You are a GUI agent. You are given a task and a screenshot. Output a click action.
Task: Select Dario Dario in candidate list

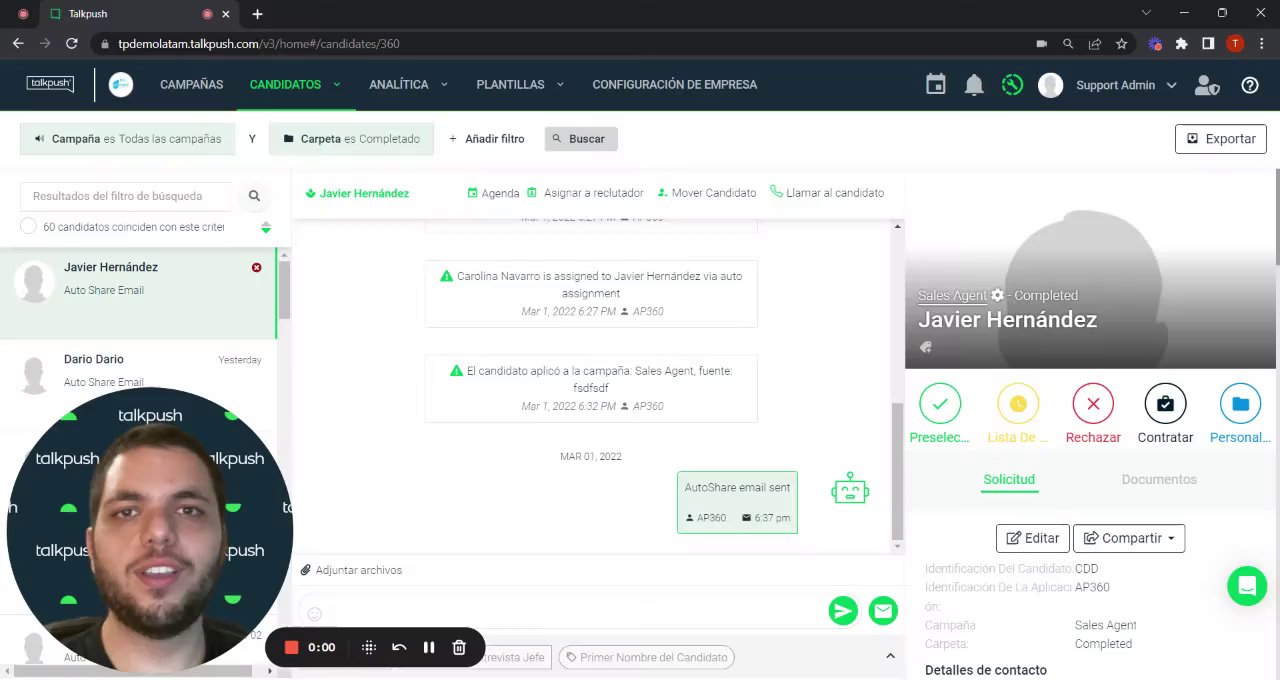[138, 386]
